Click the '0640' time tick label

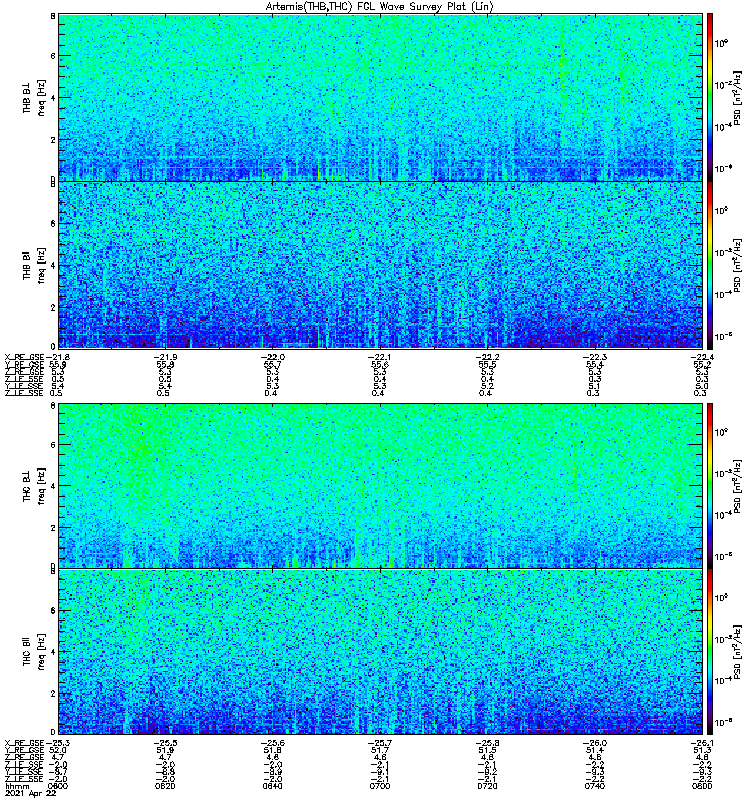click(x=272, y=786)
